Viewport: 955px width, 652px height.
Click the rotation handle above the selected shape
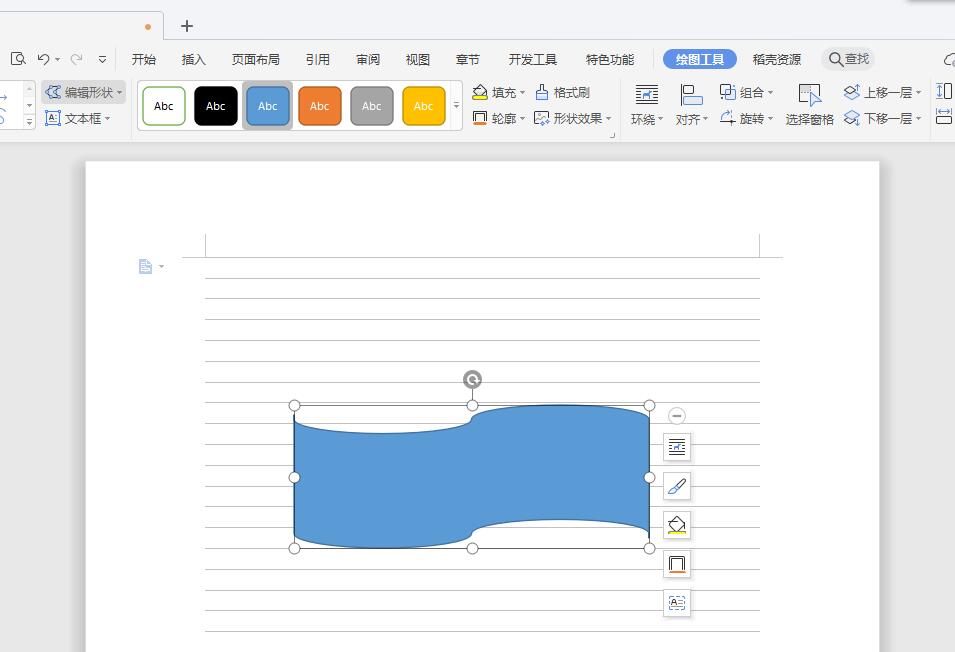pos(471,379)
